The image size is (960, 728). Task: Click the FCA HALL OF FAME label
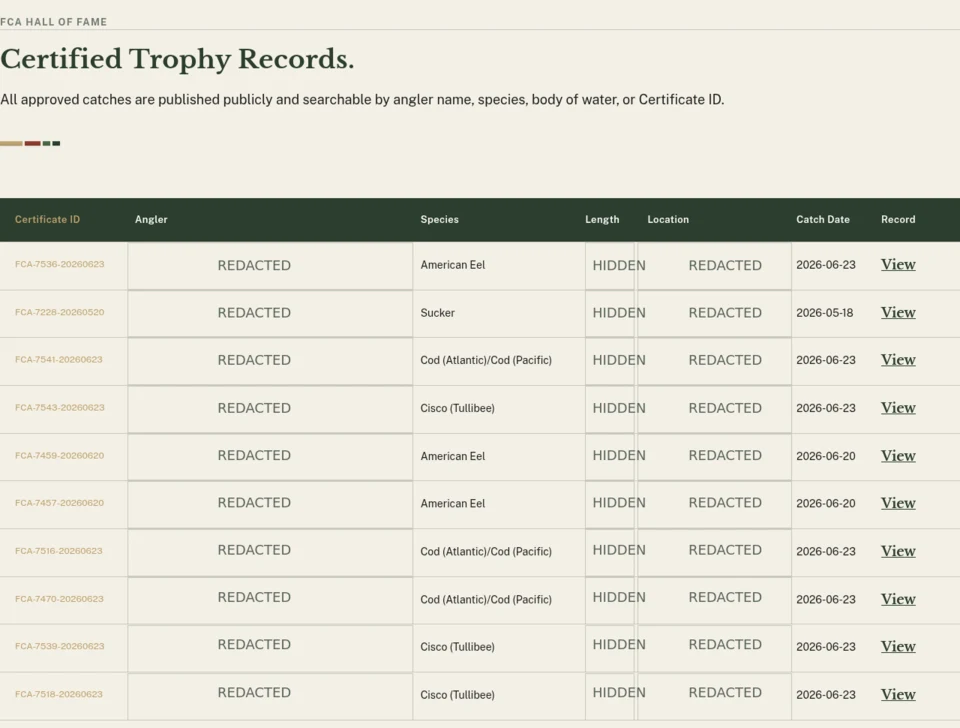(x=53, y=22)
